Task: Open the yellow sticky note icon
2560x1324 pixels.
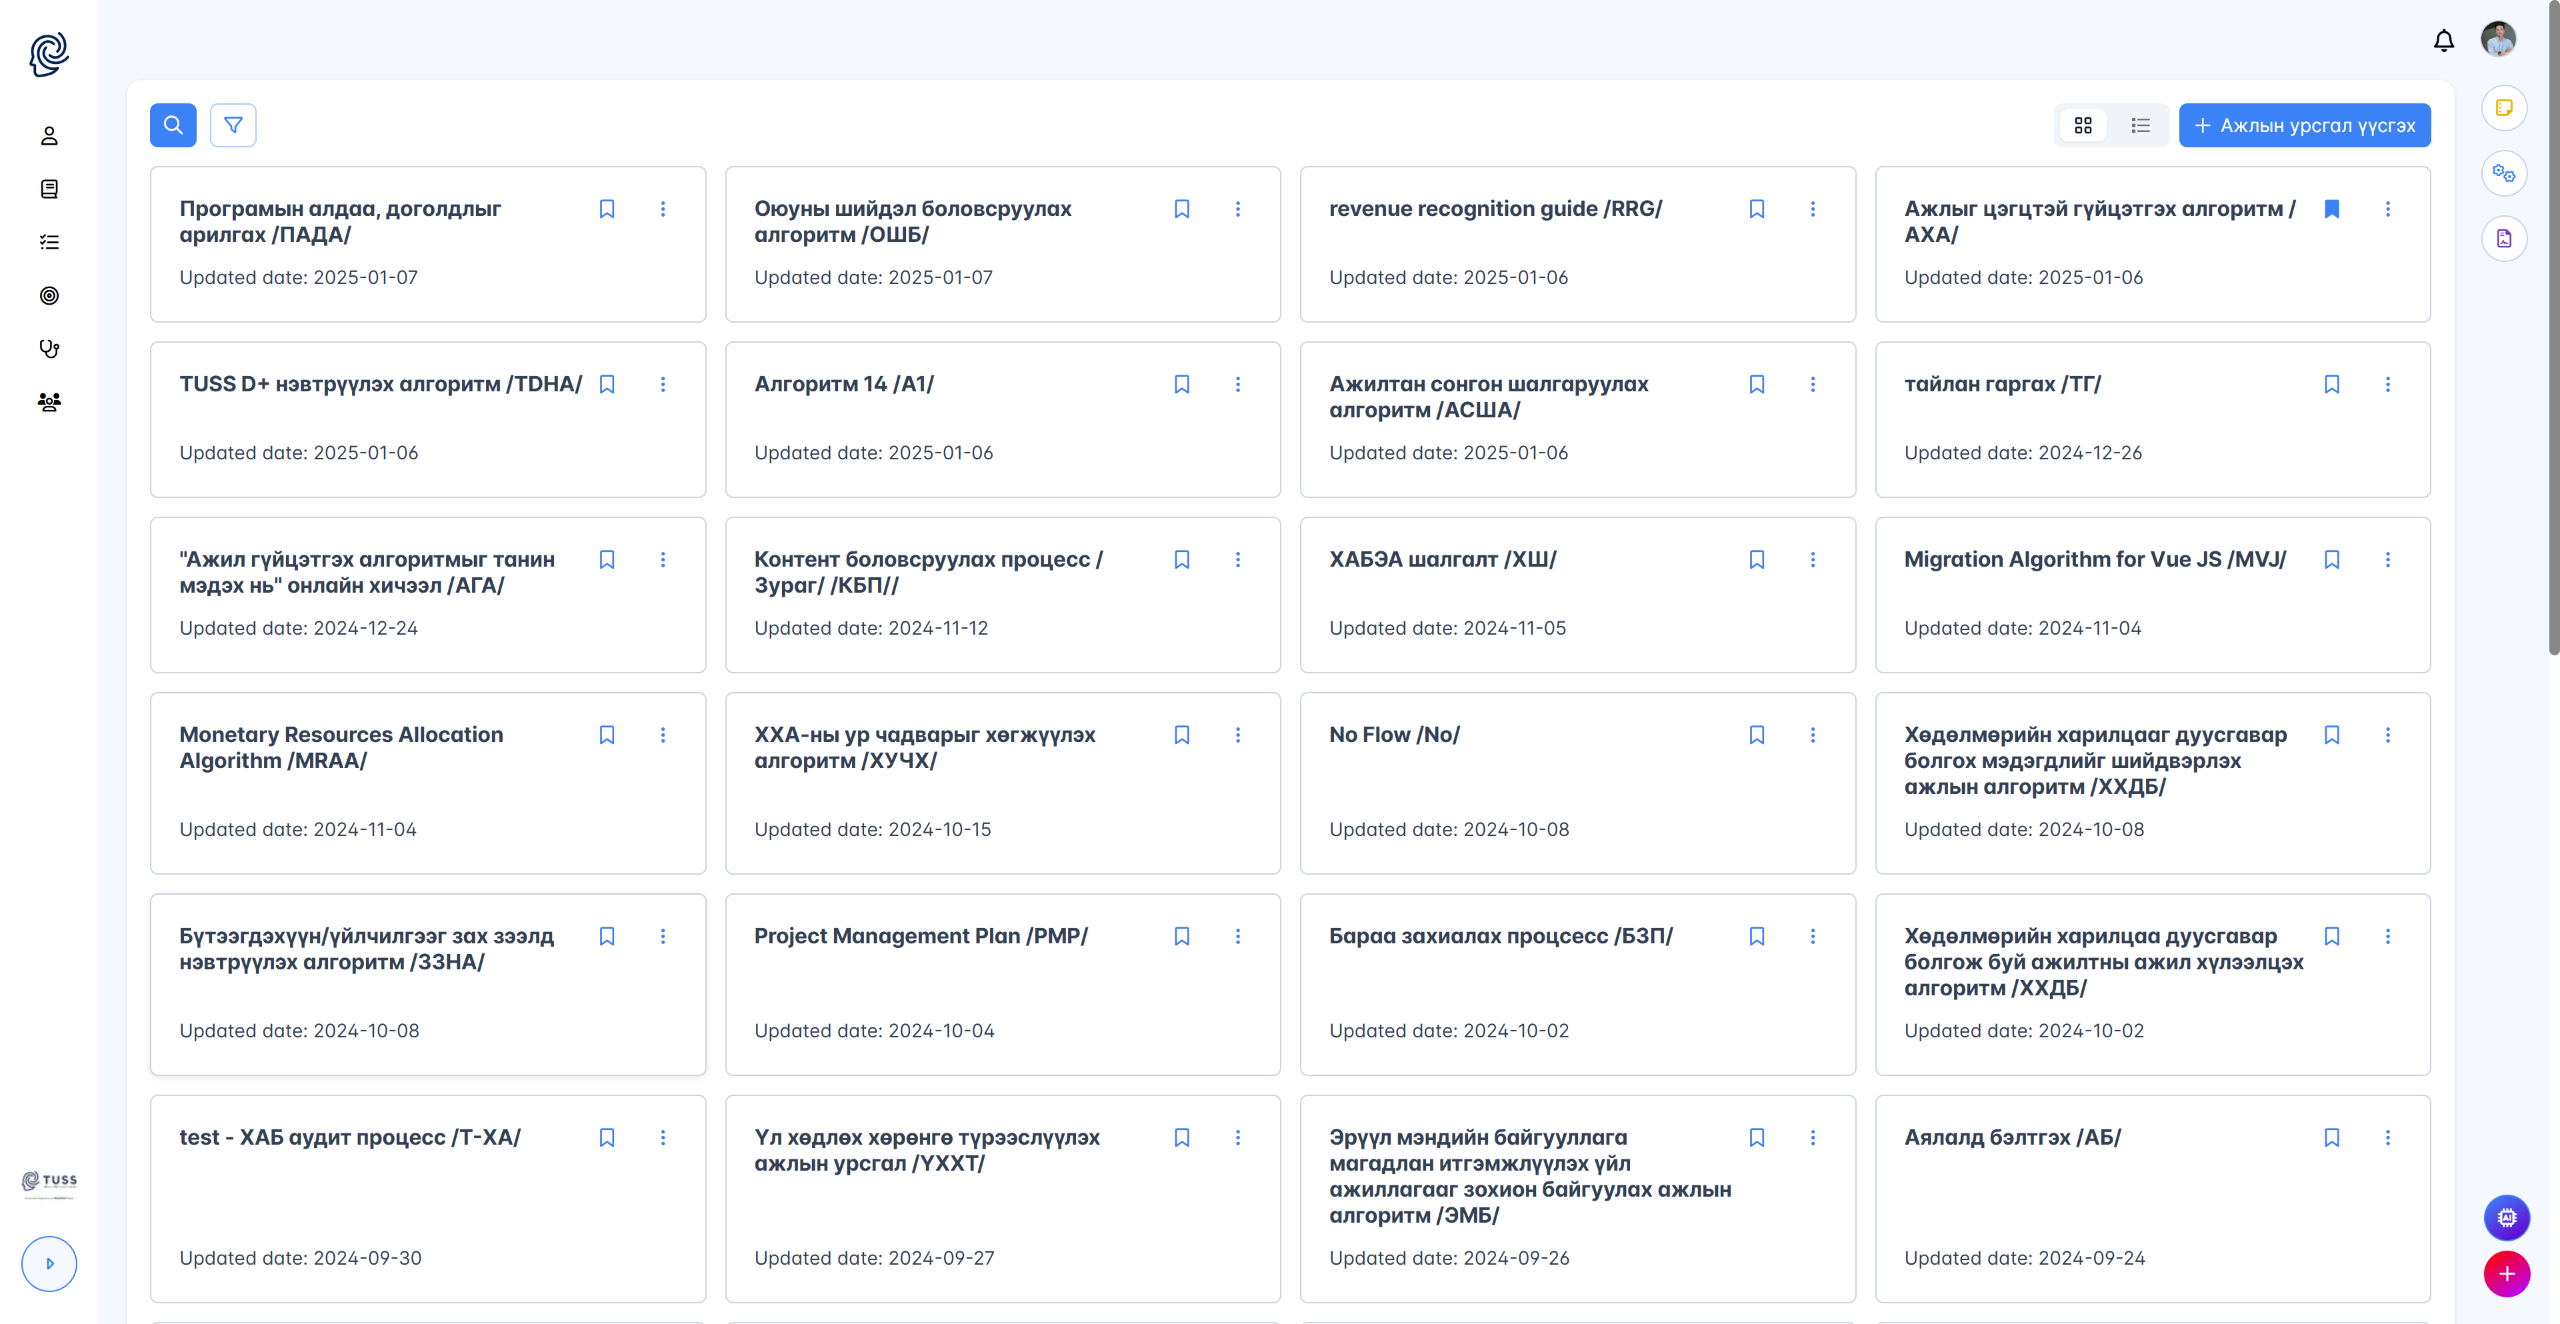Action: [x=2504, y=108]
